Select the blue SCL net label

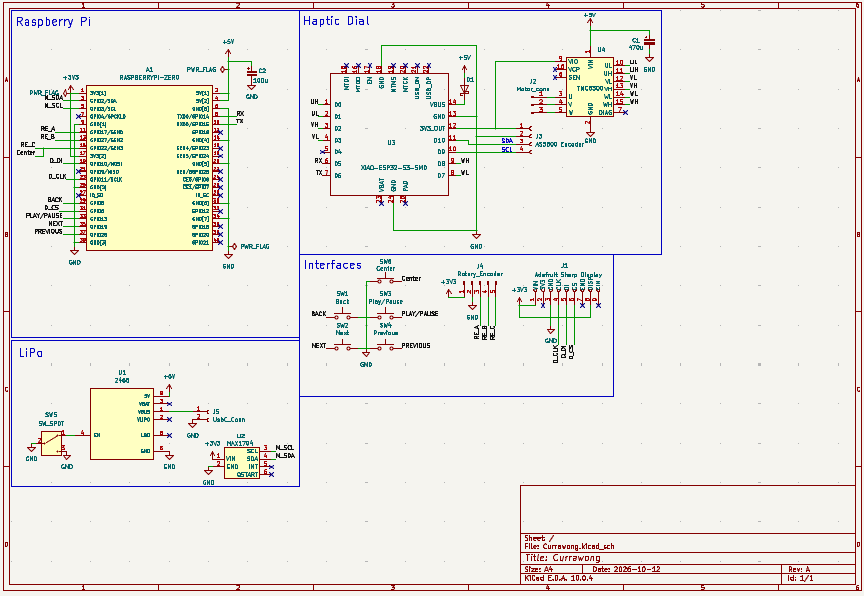[507, 149]
